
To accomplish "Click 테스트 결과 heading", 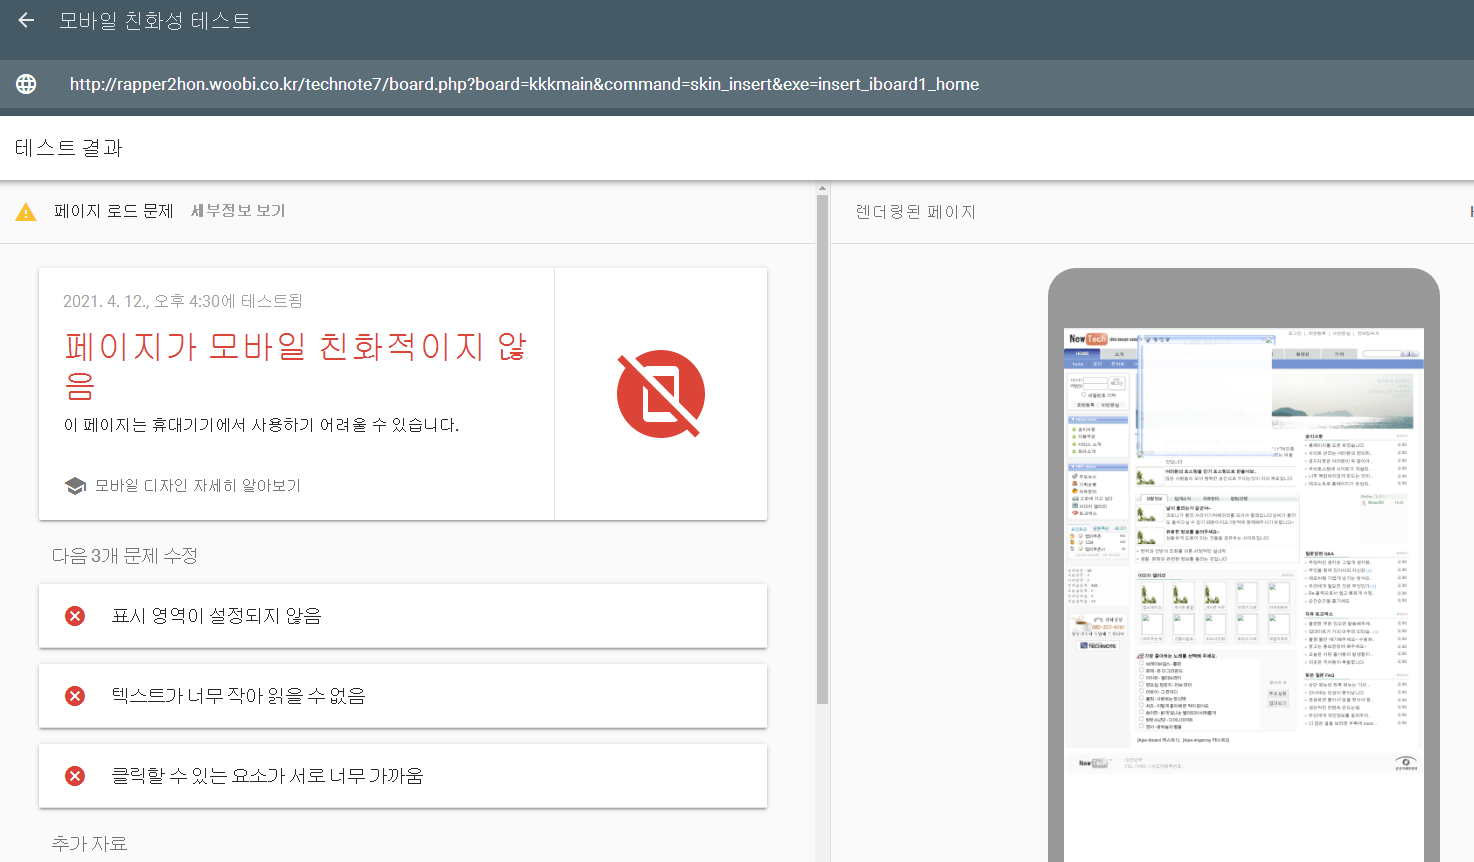I will pyautogui.click(x=69, y=148).
